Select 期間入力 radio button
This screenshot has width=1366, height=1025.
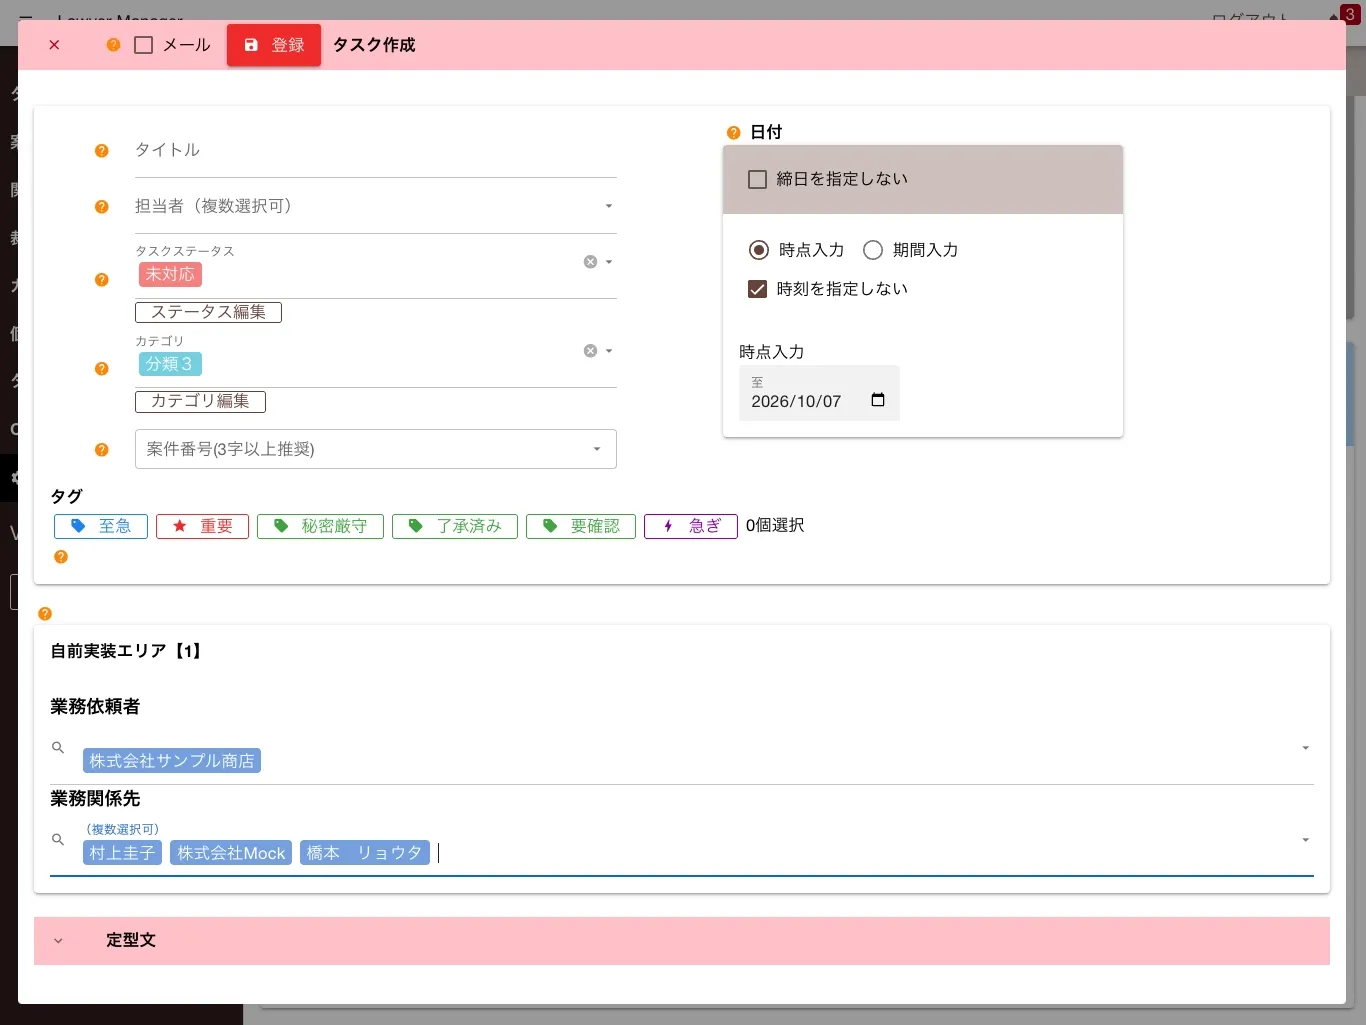pyautogui.click(x=873, y=250)
